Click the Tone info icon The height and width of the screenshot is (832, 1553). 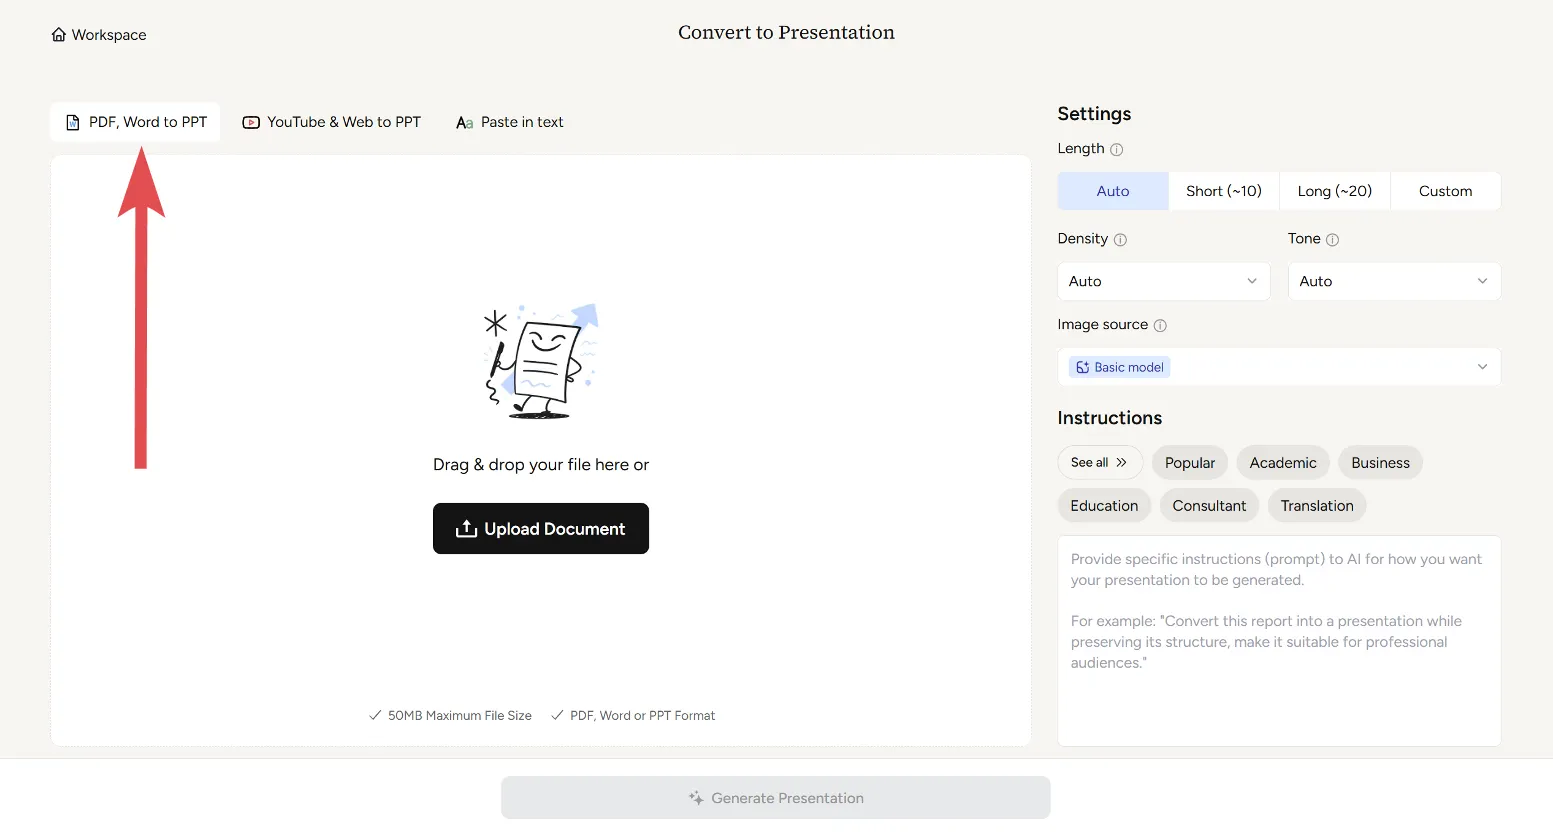(x=1332, y=240)
